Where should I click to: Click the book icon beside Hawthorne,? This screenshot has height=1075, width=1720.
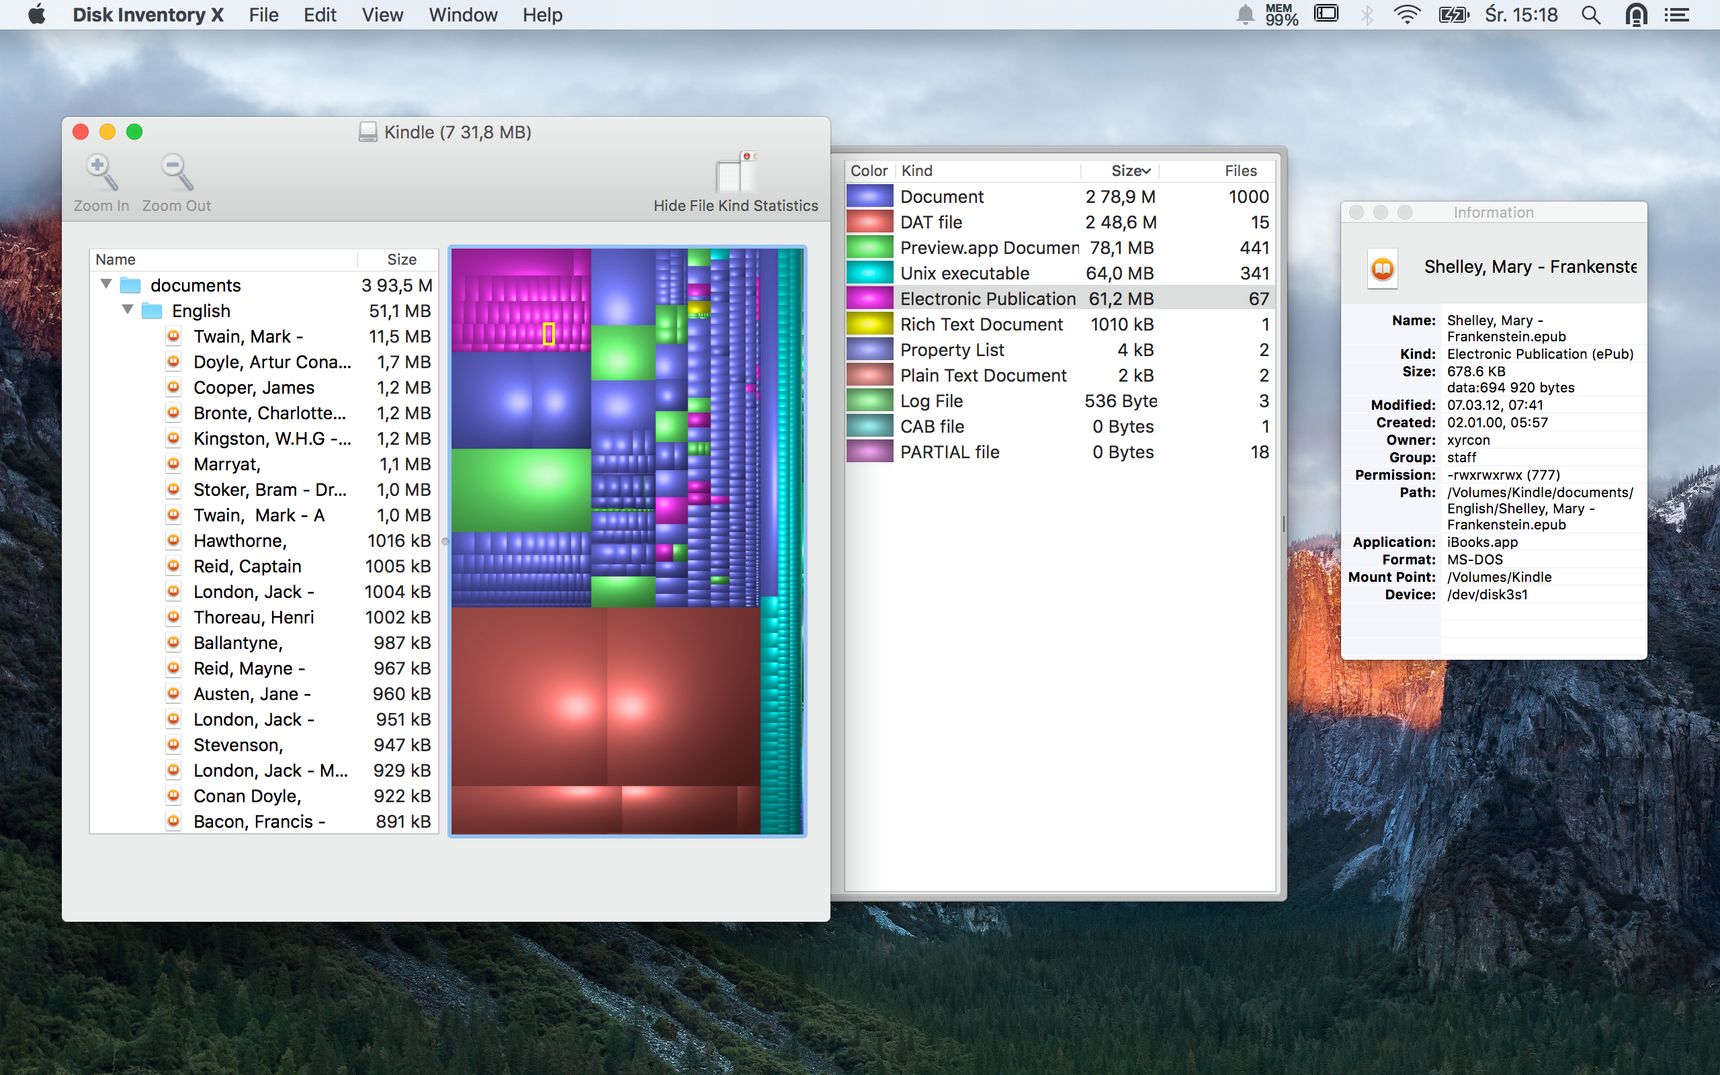click(x=173, y=541)
